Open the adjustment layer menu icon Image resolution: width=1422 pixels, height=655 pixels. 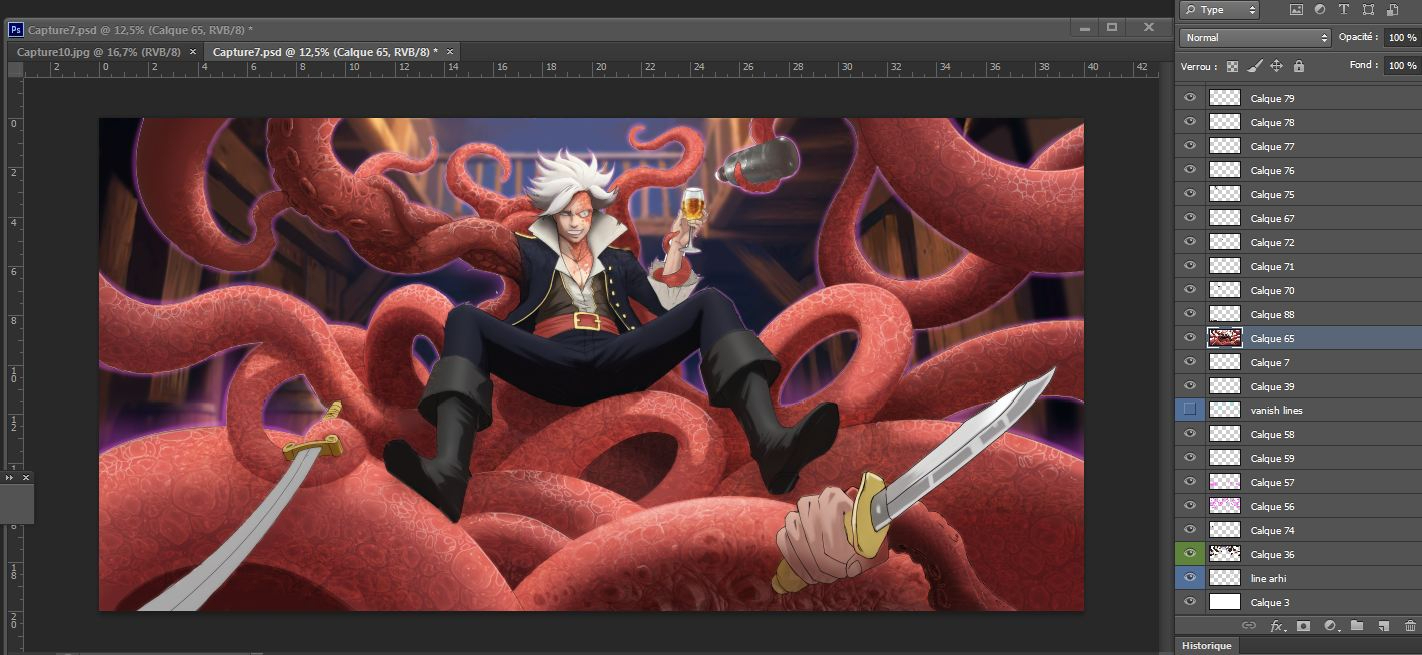tap(1330, 626)
